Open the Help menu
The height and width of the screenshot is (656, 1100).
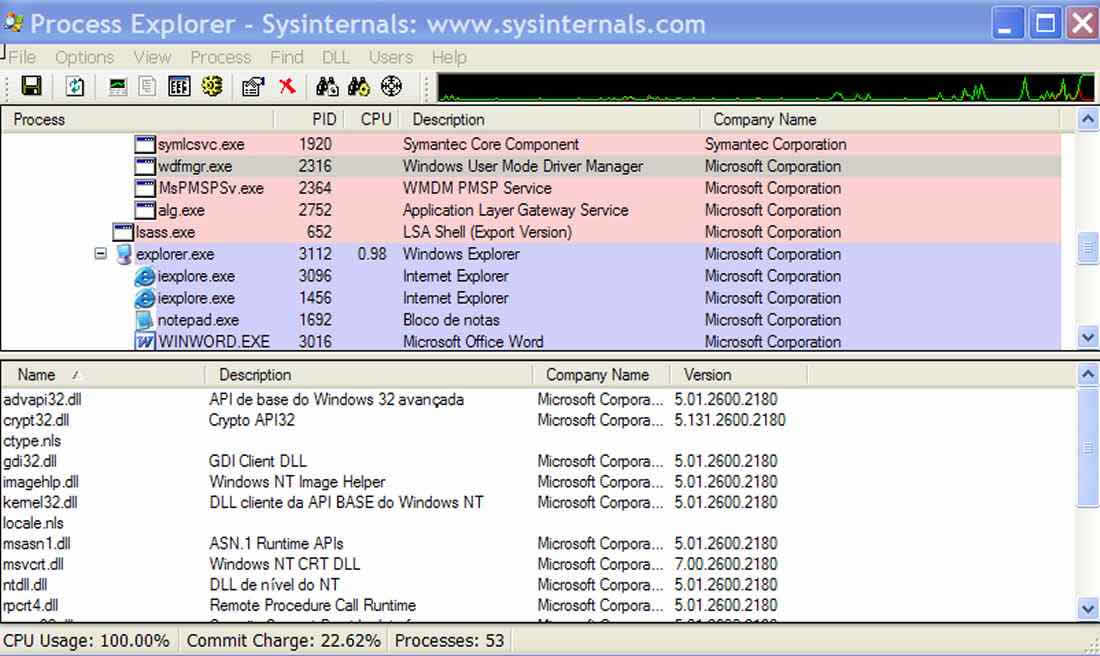pyautogui.click(x=449, y=57)
